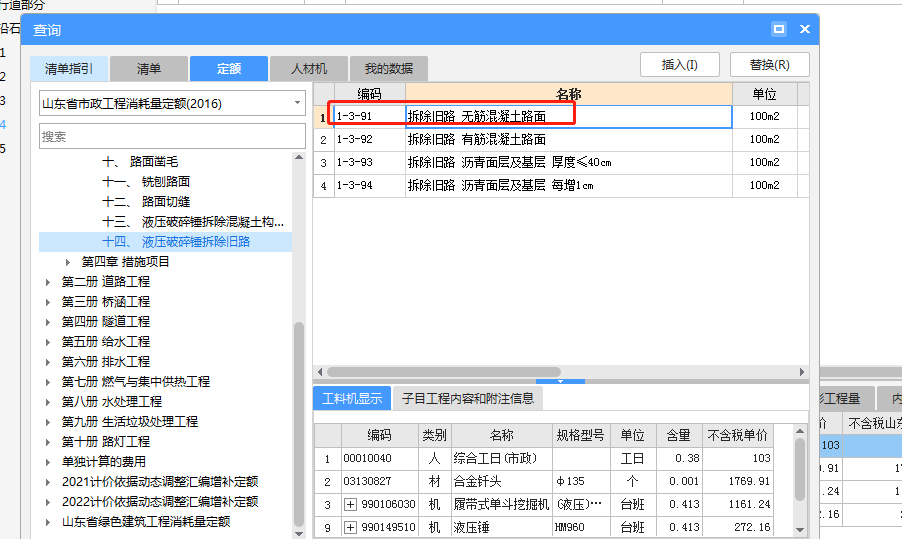Click the 编码 column header in quota table
This screenshot has height=539, width=902.
point(369,94)
